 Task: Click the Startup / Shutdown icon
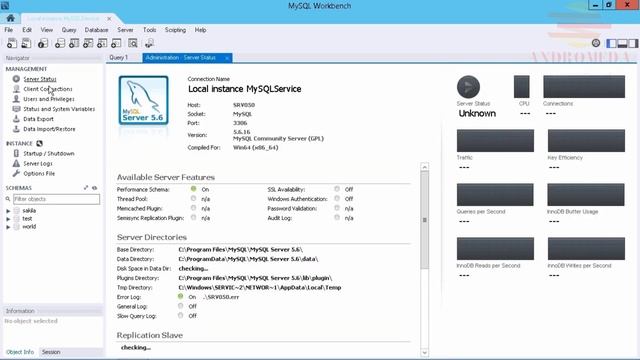point(16,153)
